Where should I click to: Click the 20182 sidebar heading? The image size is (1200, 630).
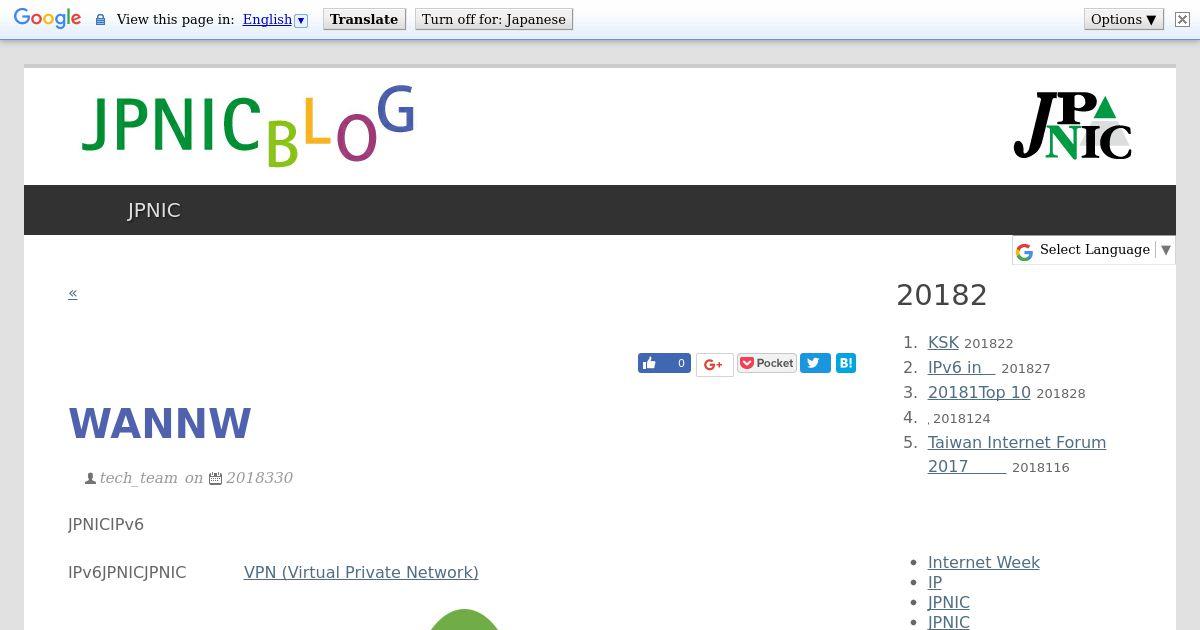(942, 295)
